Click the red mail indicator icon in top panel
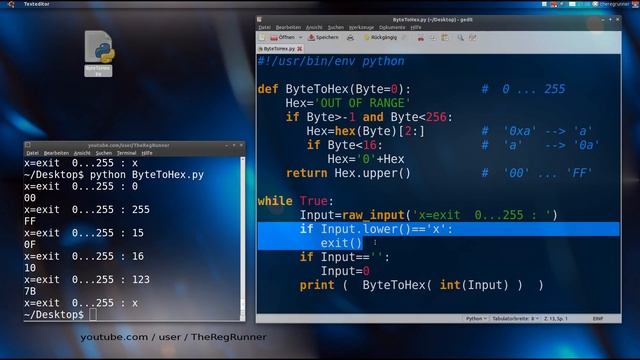 (554, 4)
